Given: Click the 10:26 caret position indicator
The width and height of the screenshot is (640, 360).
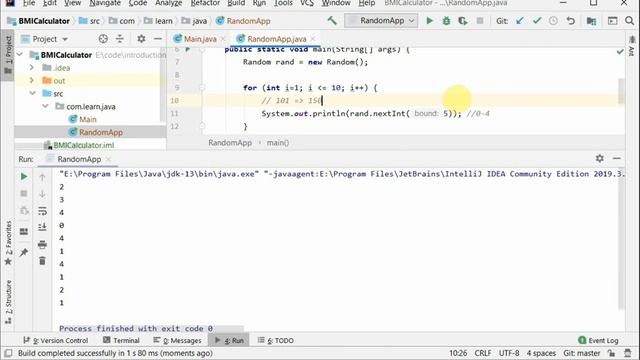Looking at the screenshot, I should coord(458,353).
